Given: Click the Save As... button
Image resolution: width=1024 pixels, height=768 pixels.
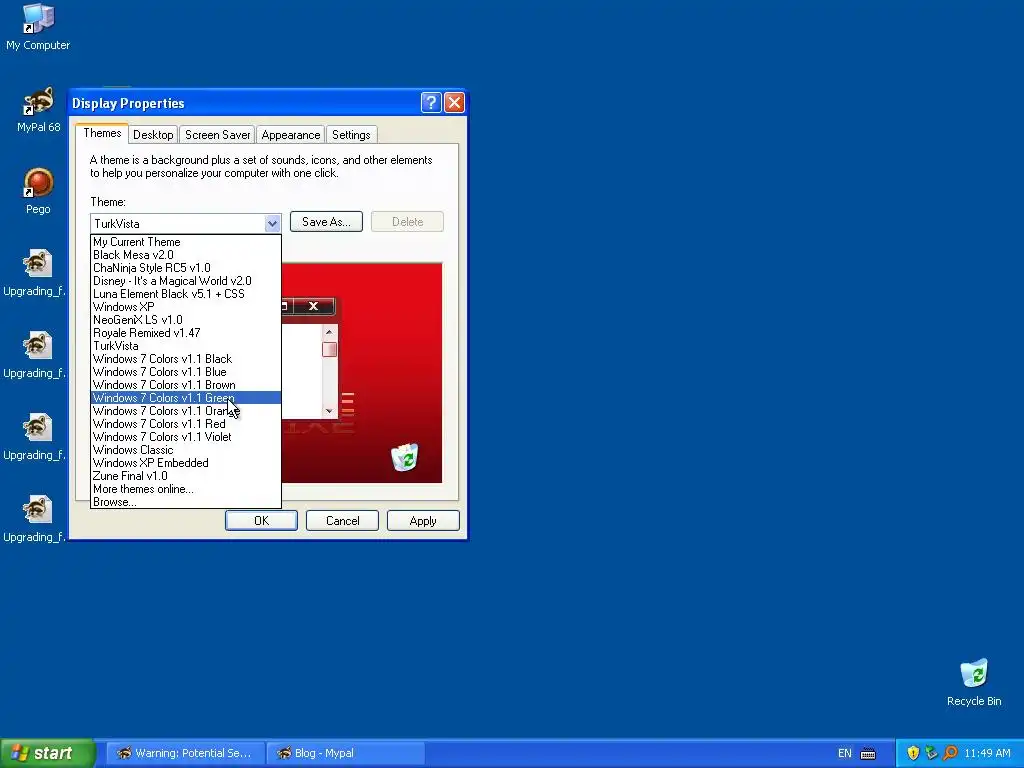Looking at the screenshot, I should (326, 222).
